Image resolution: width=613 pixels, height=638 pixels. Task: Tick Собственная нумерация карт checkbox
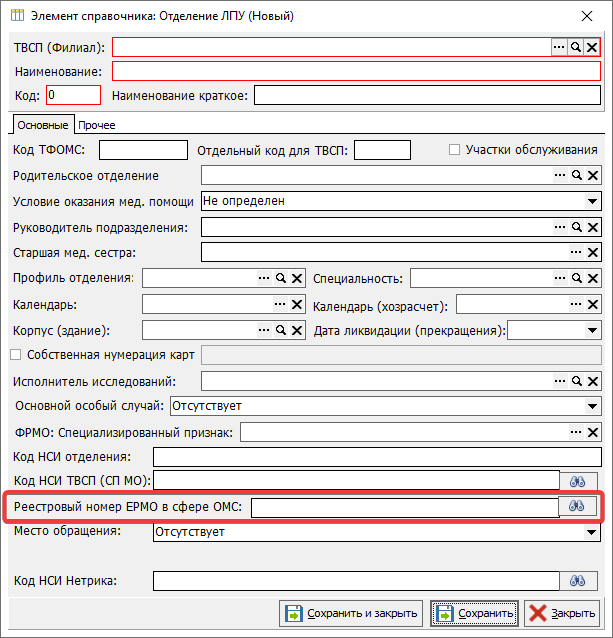(x=15, y=355)
